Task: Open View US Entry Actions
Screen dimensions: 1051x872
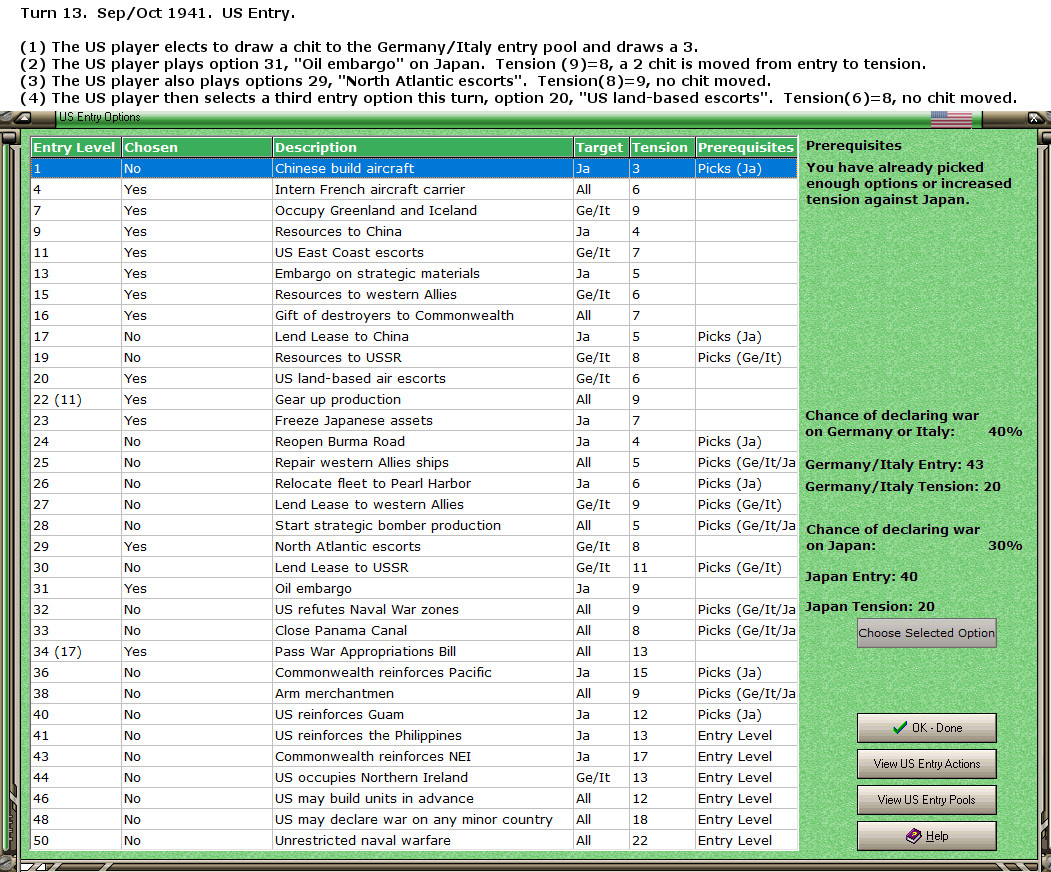Action: [926, 764]
